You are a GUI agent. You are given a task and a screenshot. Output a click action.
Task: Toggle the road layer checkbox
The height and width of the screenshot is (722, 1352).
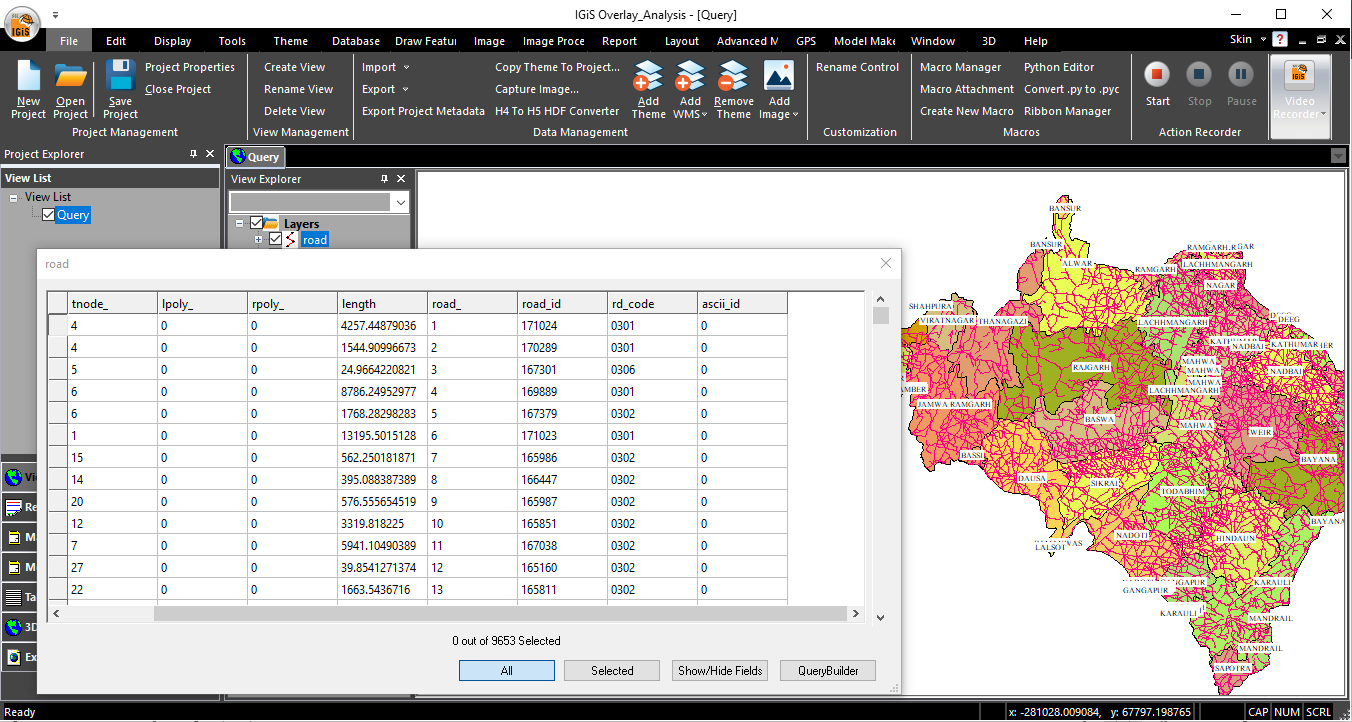point(276,239)
